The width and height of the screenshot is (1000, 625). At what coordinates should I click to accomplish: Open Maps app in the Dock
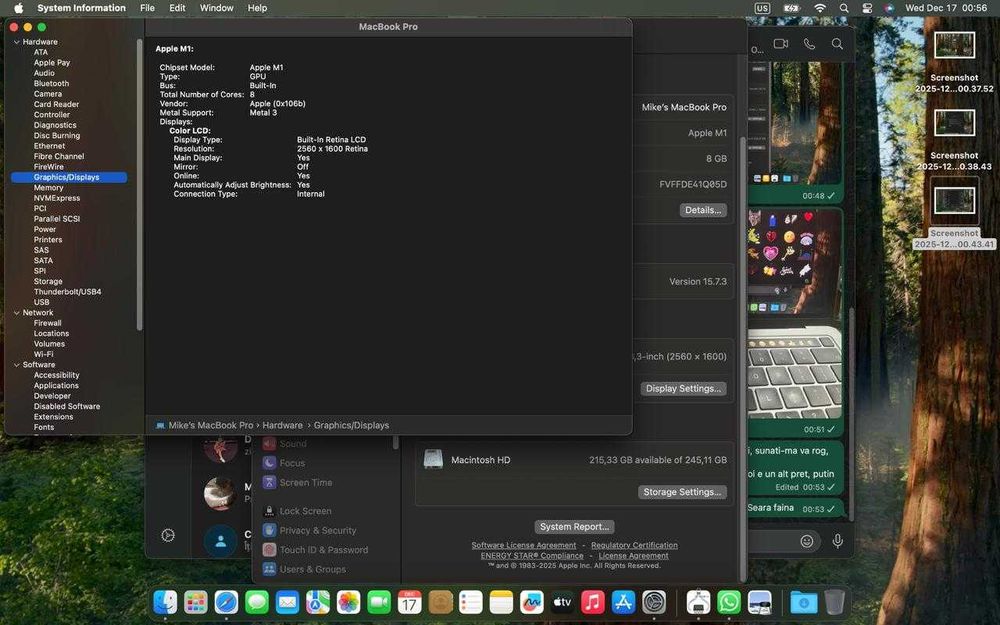(318, 601)
